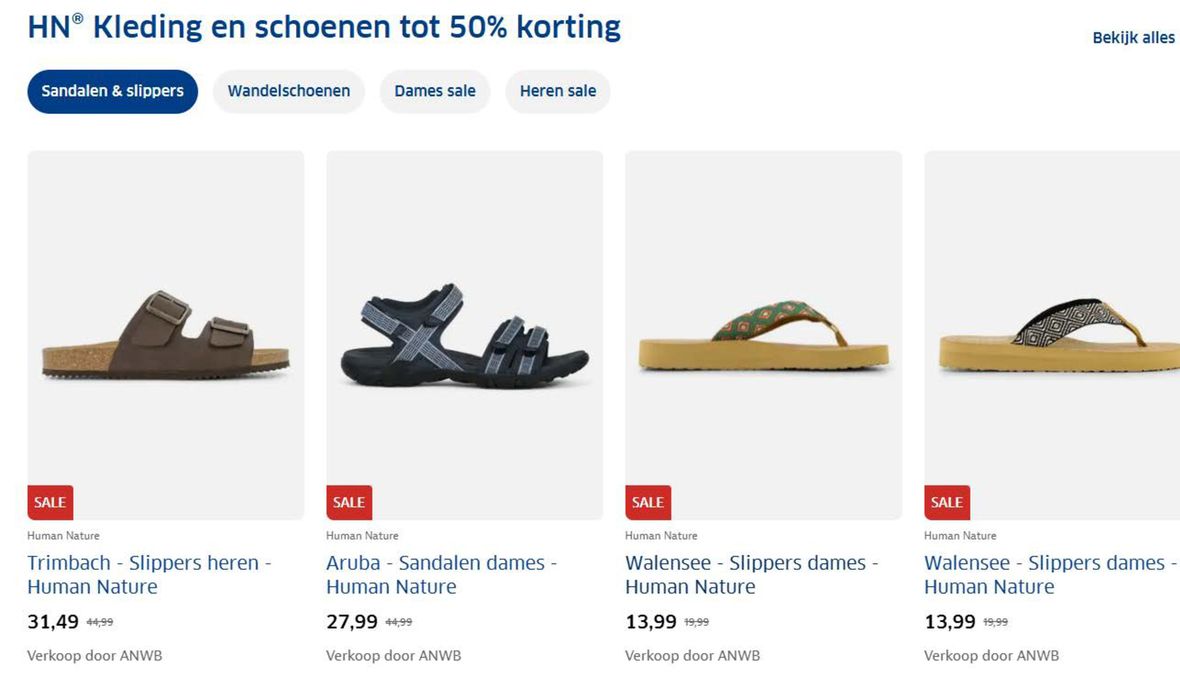Click the SALE badge on the green Walensee slipper

(648, 503)
